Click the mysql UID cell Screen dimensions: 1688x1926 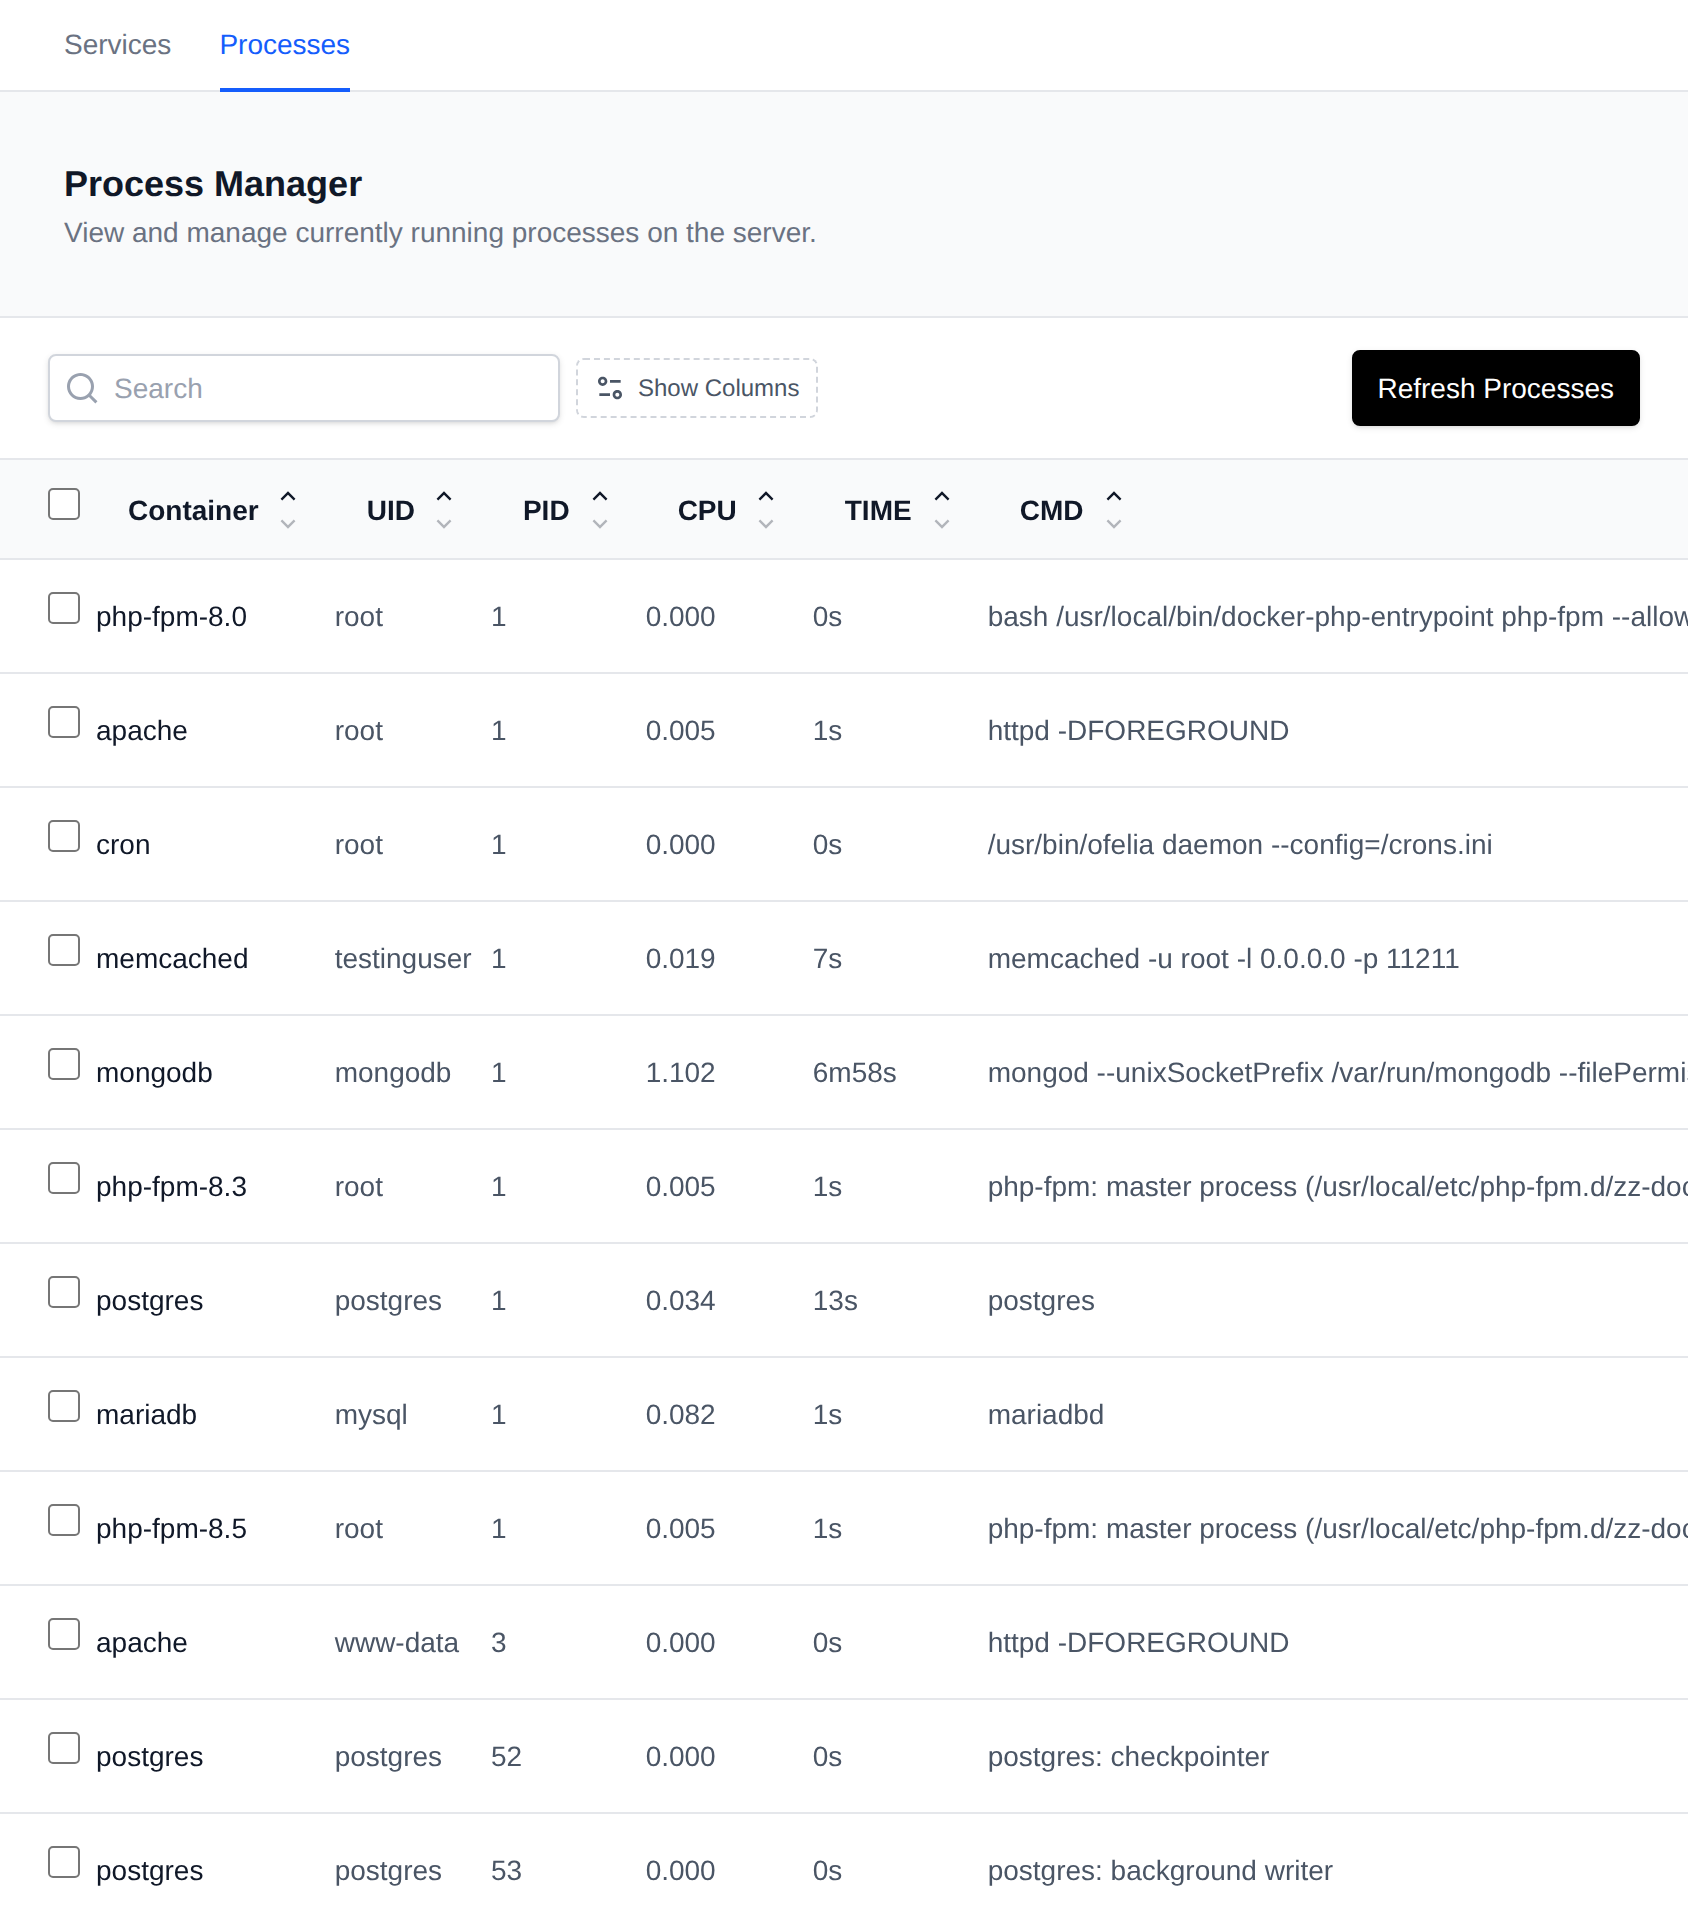click(371, 1415)
